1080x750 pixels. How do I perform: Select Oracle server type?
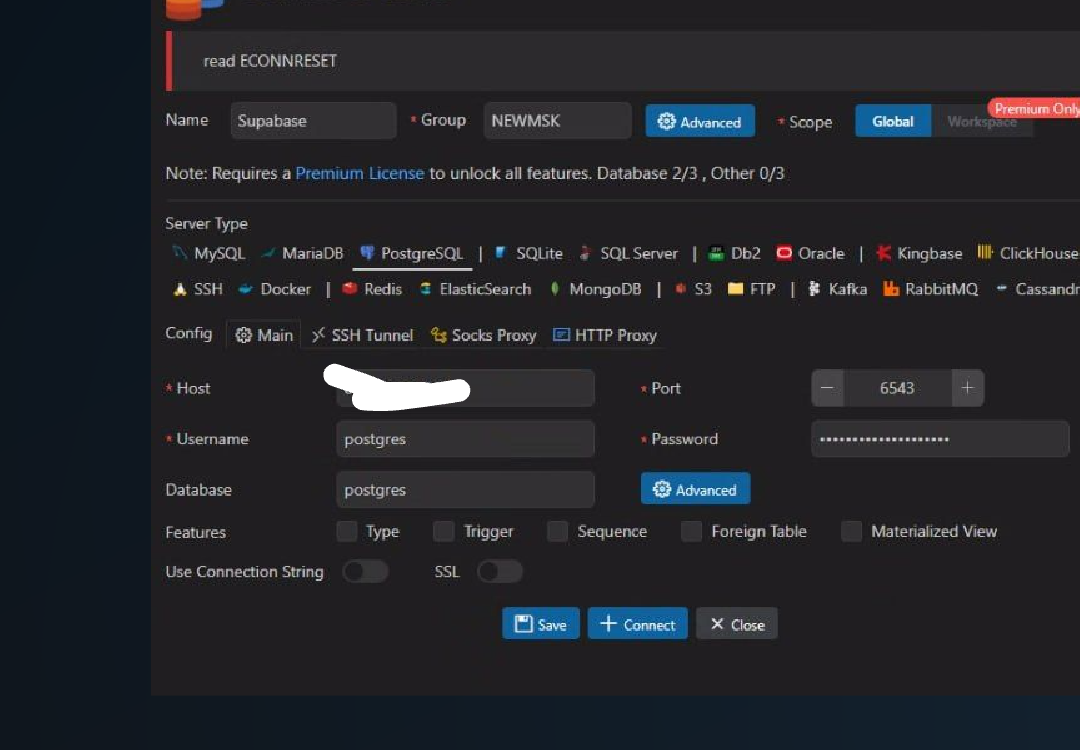(810, 253)
